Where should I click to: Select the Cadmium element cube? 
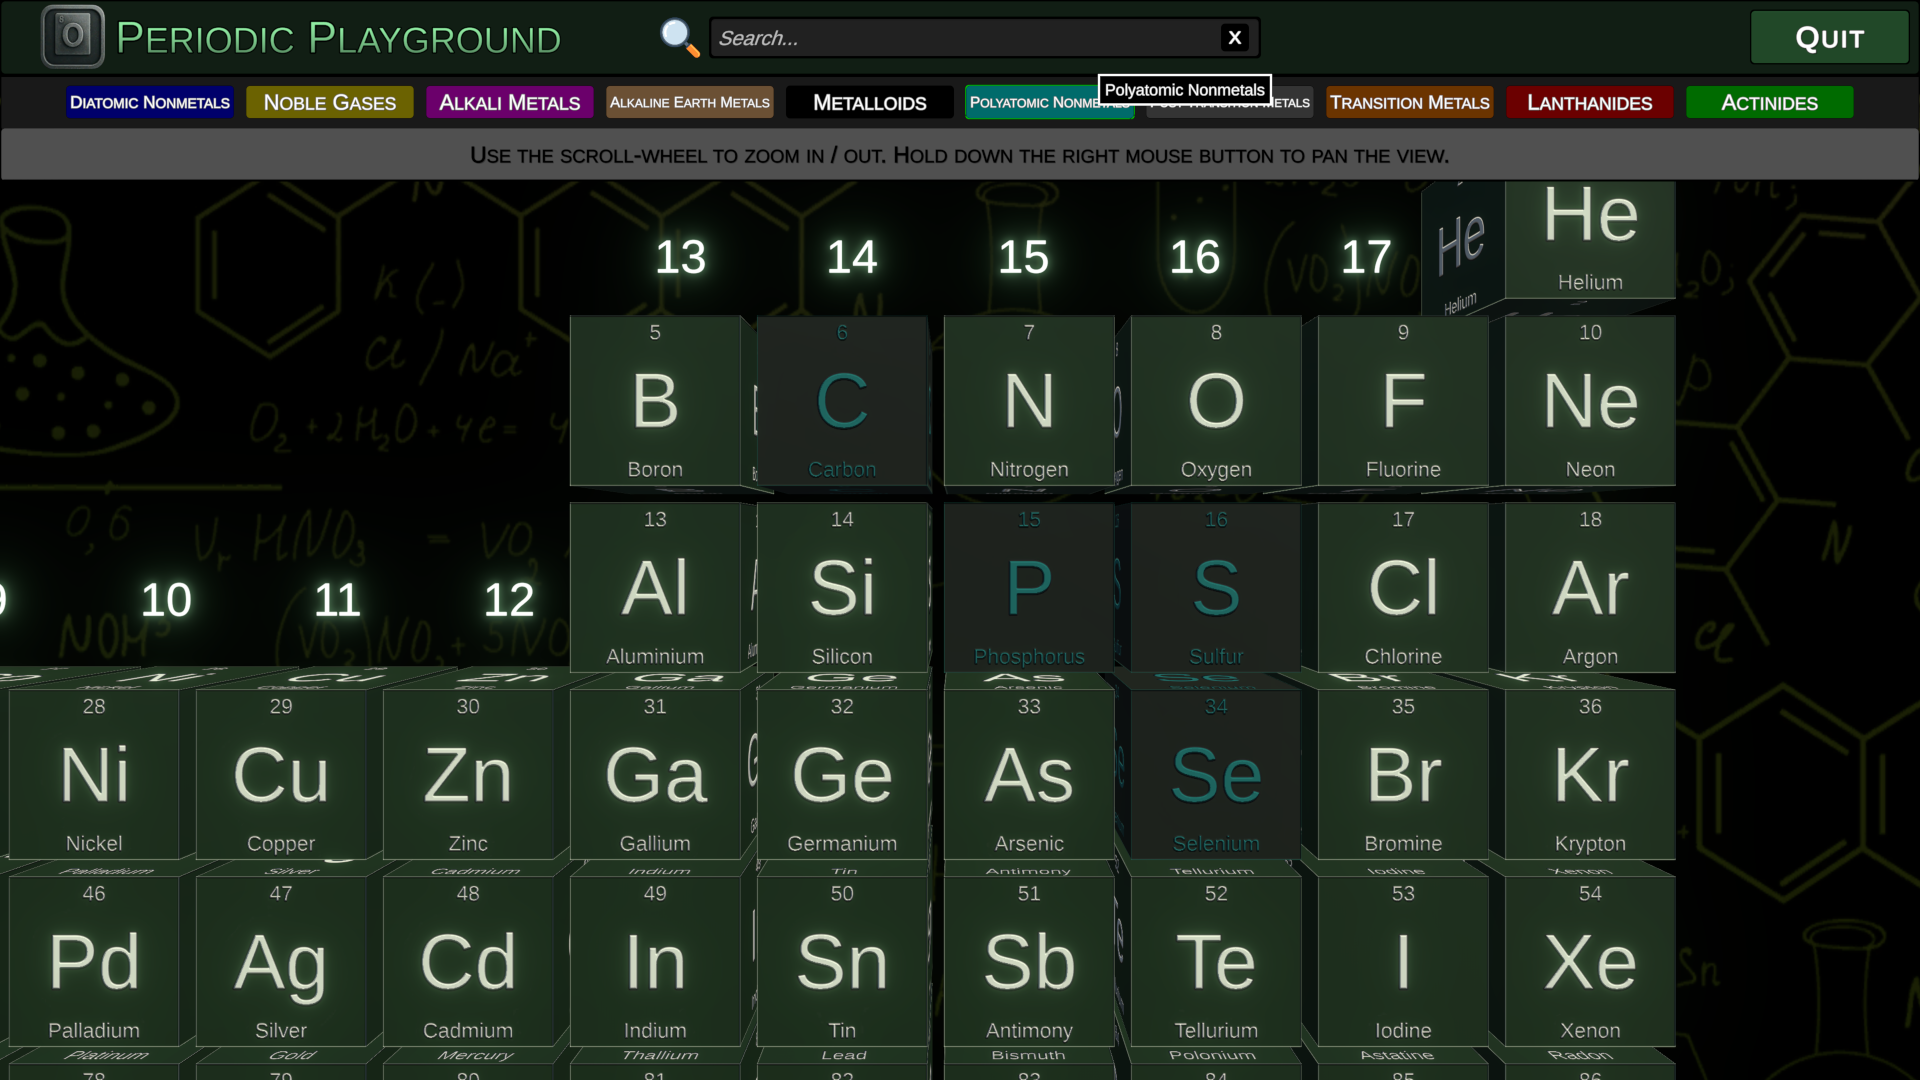pyautogui.click(x=468, y=962)
